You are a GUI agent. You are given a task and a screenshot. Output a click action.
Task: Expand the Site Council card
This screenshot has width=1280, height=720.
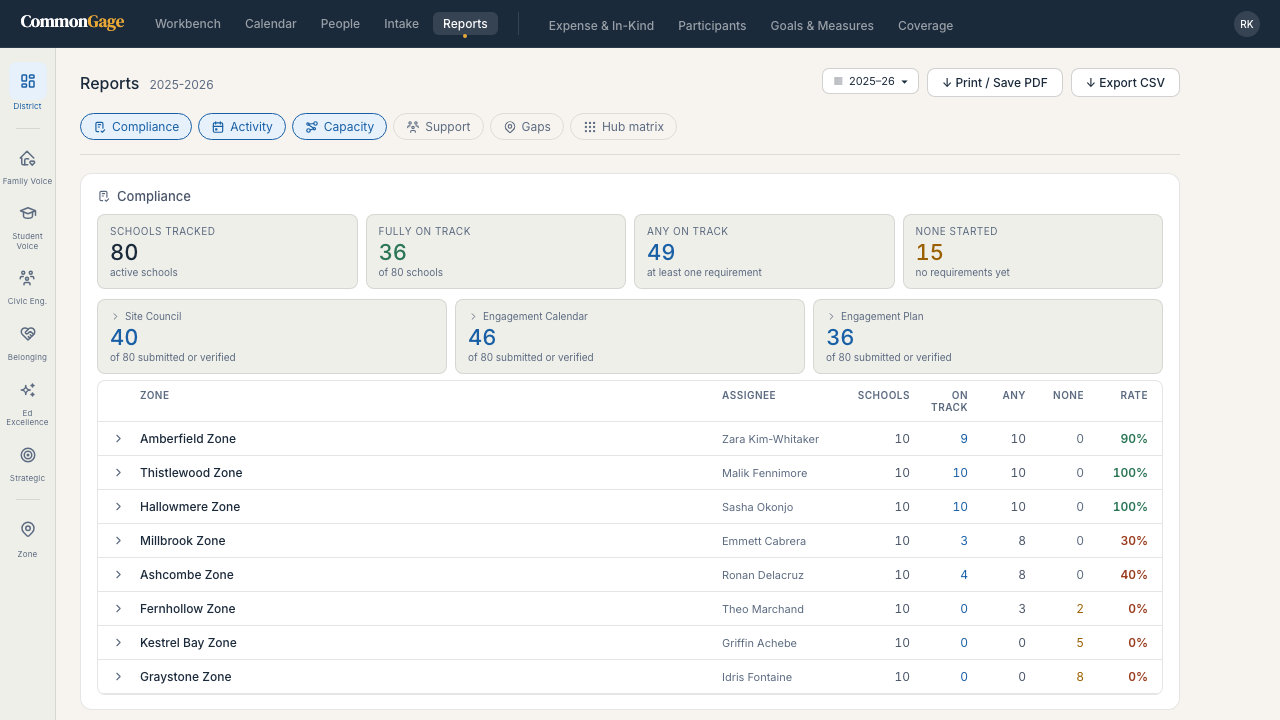tap(272, 337)
